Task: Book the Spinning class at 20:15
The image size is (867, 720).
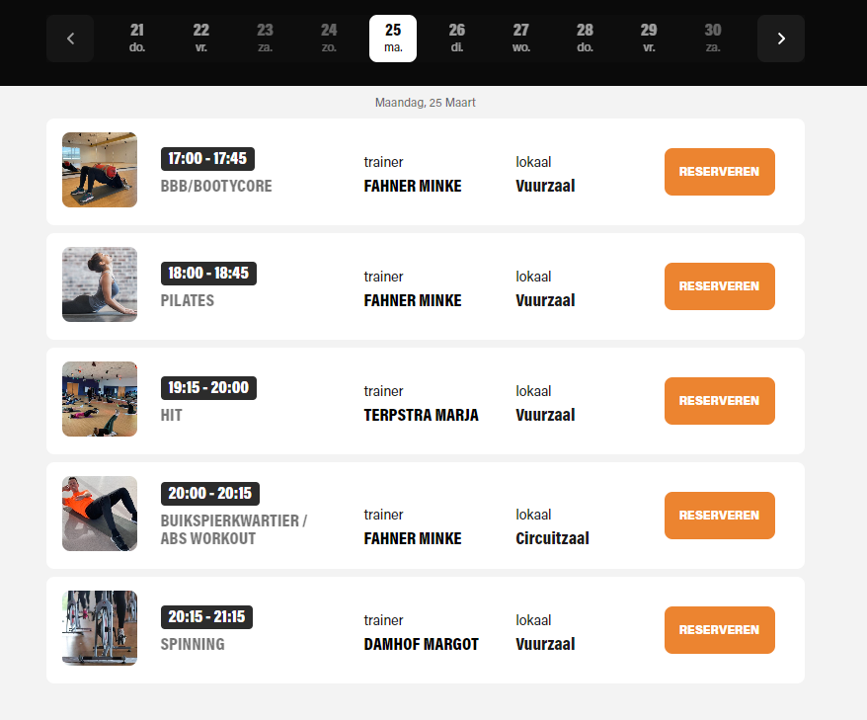Action: pyautogui.click(x=719, y=630)
